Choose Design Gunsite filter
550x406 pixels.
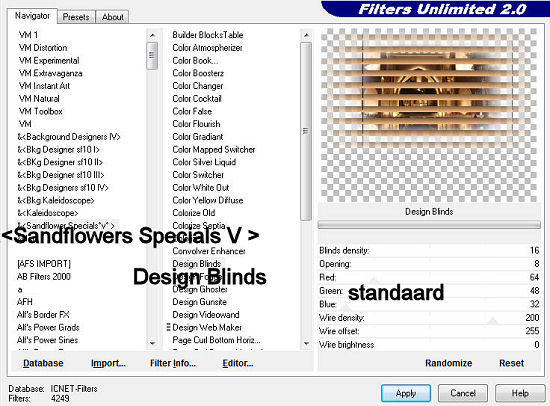(199, 302)
